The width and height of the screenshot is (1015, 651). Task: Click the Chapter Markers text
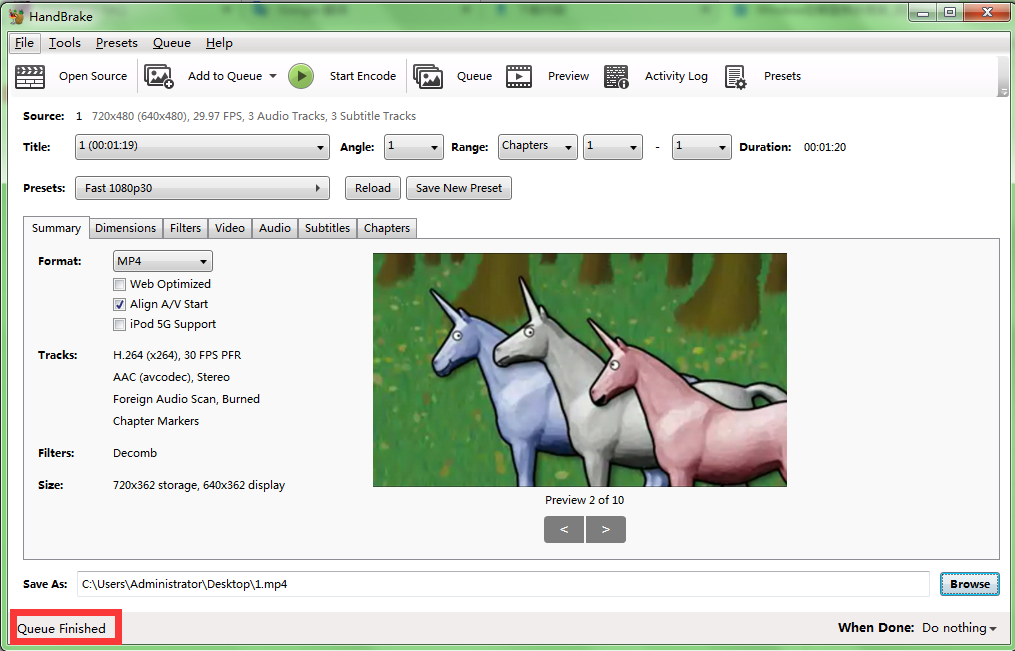pos(156,421)
